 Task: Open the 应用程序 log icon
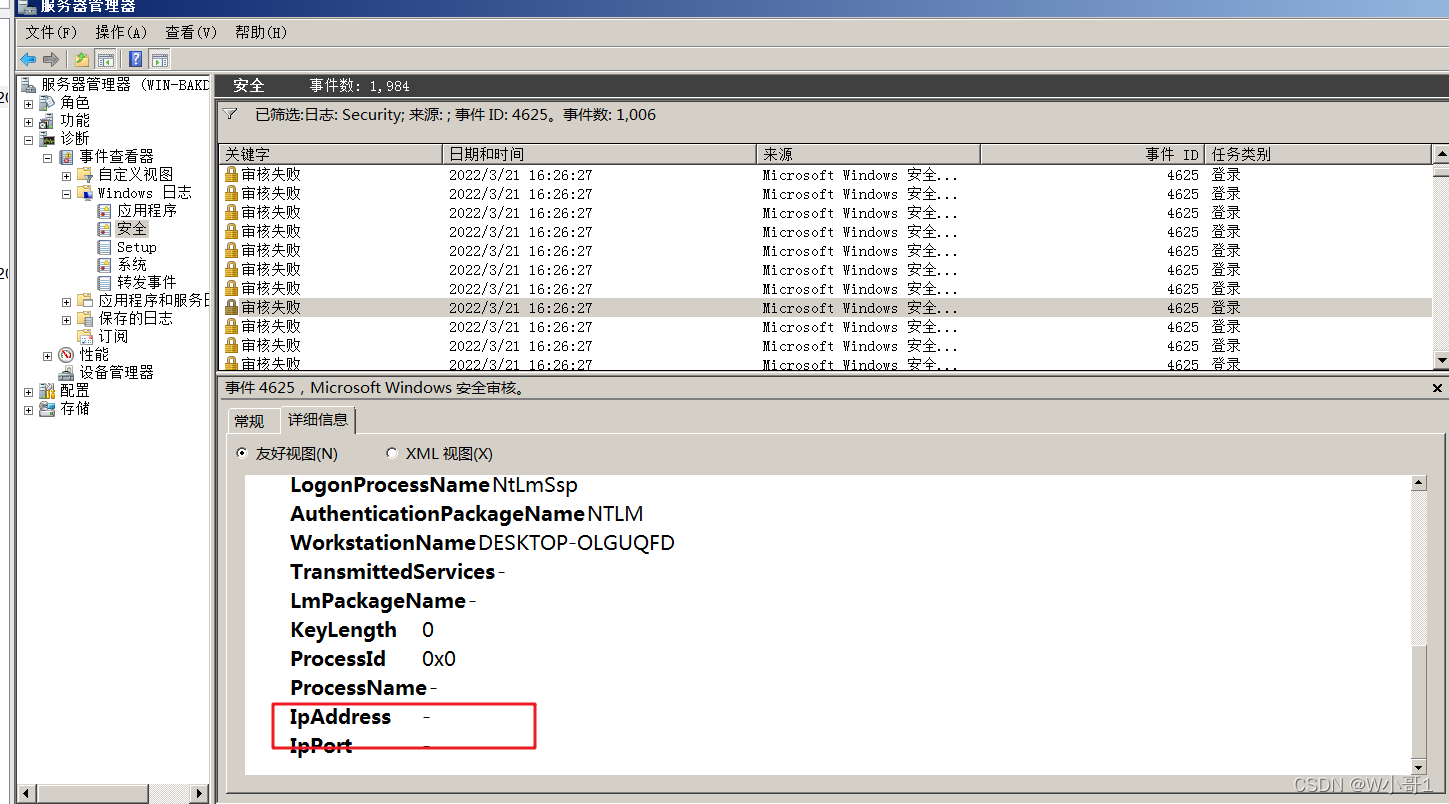[x=105, y=211]
